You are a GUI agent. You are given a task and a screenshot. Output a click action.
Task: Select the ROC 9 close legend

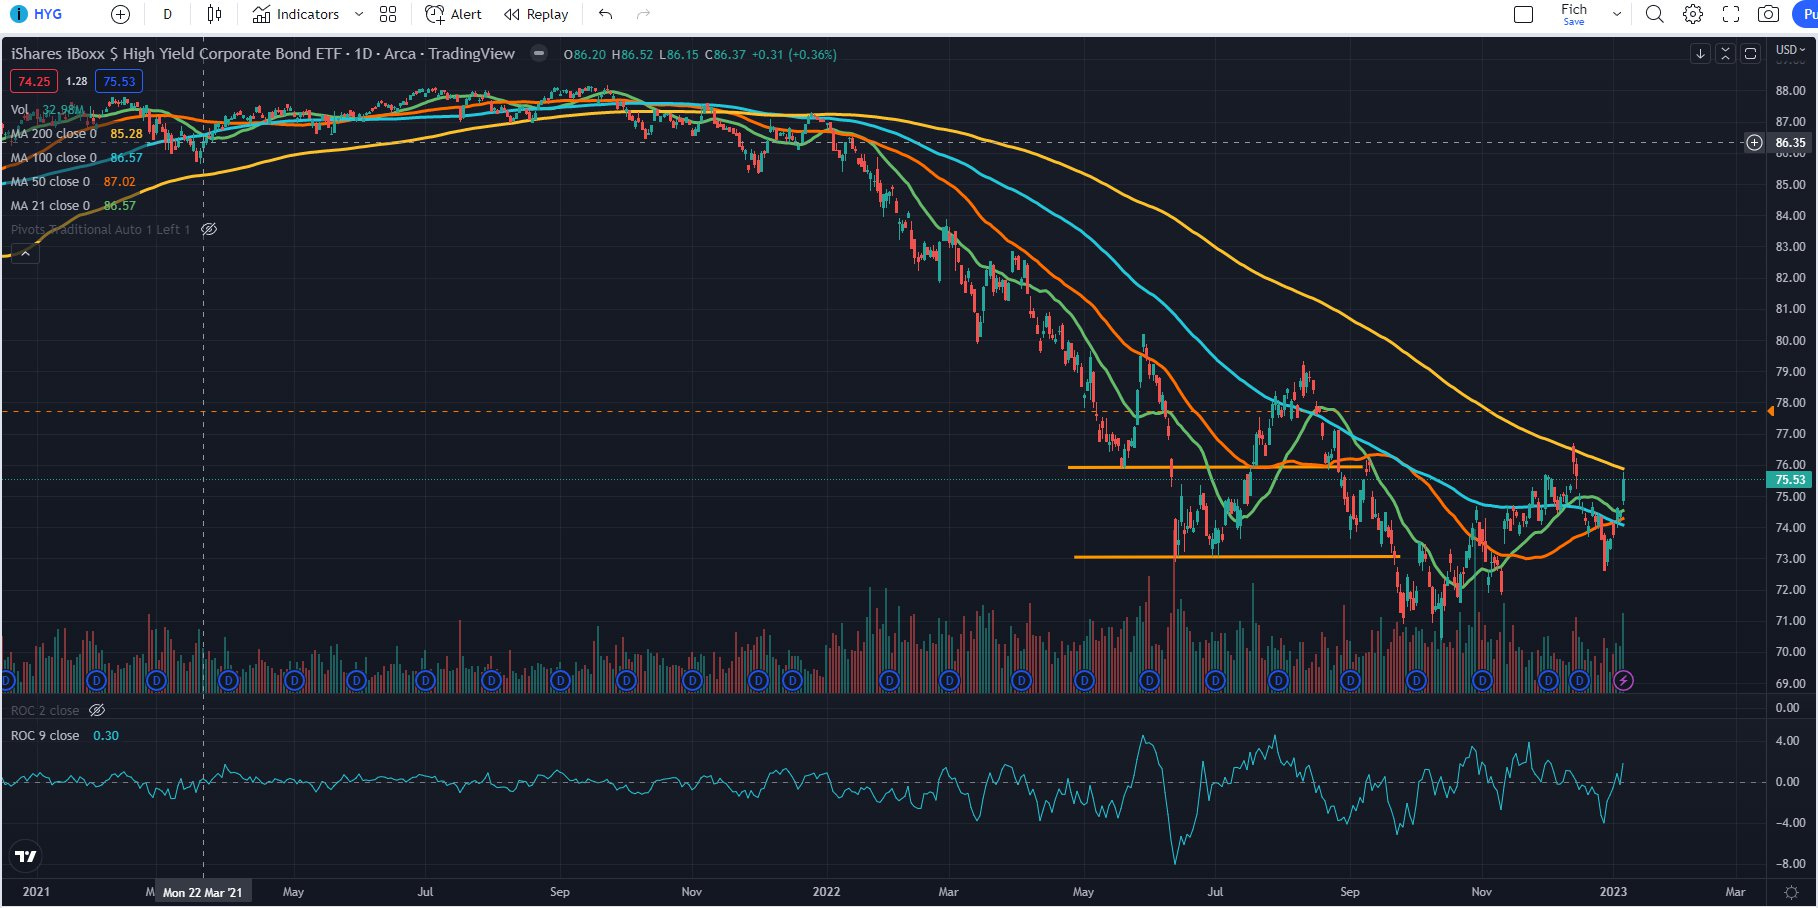tap(45, 735)
